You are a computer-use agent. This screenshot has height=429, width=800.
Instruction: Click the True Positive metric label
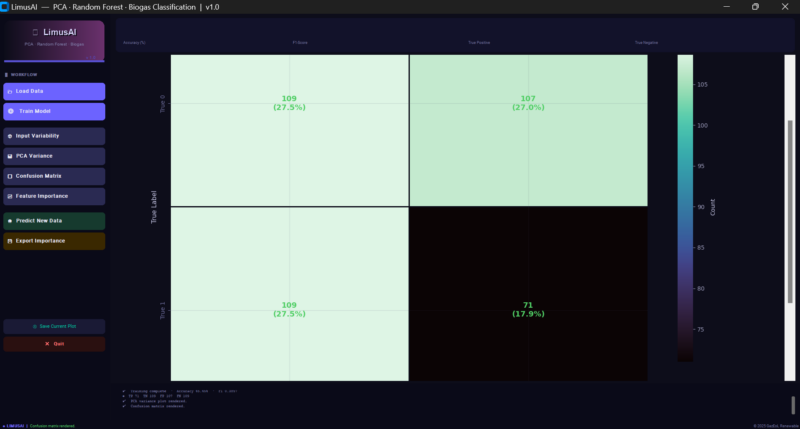point(479,43)
